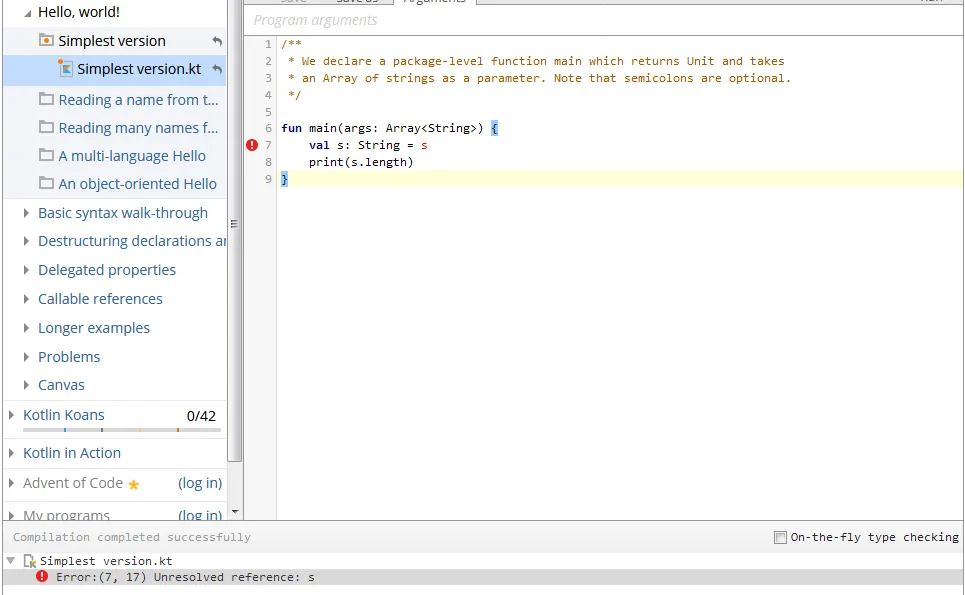Screen dimensions: 965x595
Task: Click the Compilation completed successfully status text
Action: (132, 537)
